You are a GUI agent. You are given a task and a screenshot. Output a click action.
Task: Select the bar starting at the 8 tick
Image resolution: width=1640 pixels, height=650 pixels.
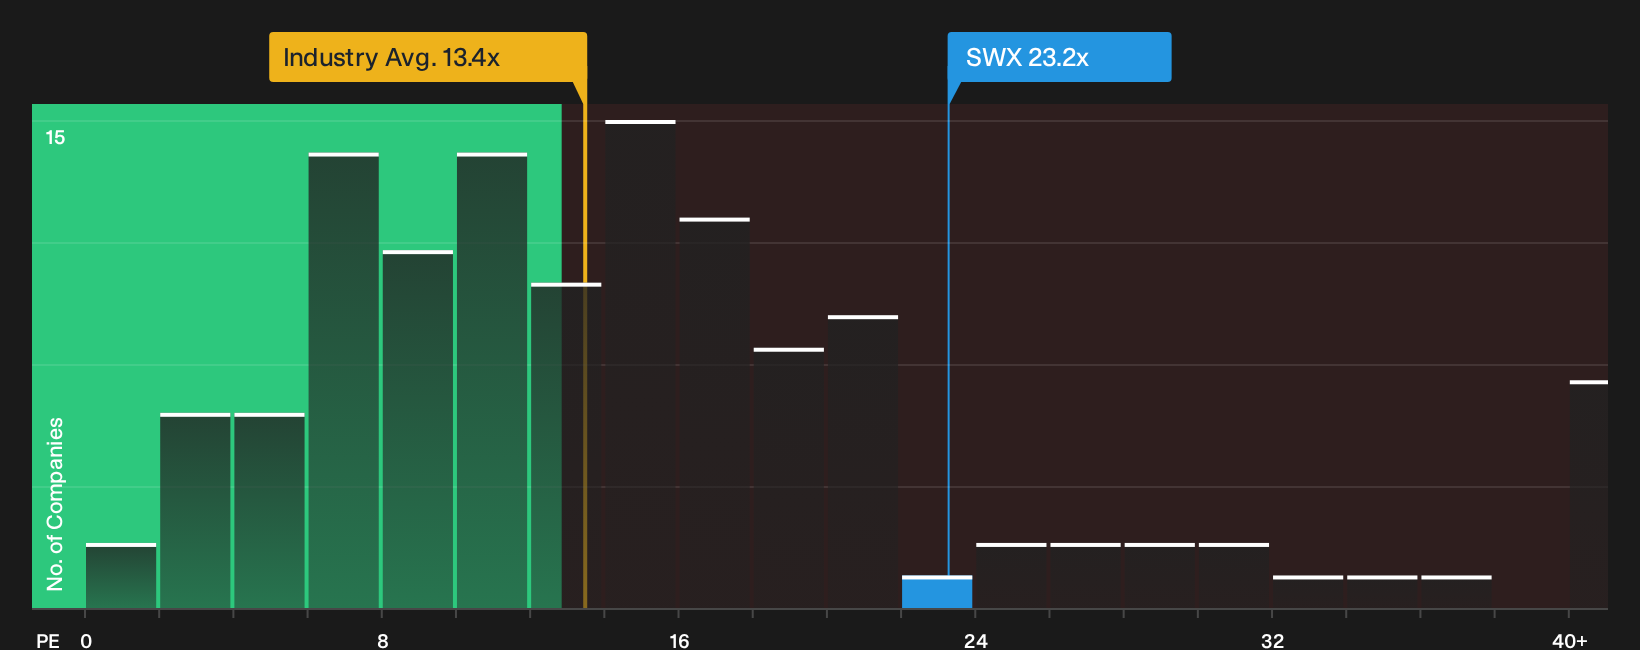coord(418,430)
